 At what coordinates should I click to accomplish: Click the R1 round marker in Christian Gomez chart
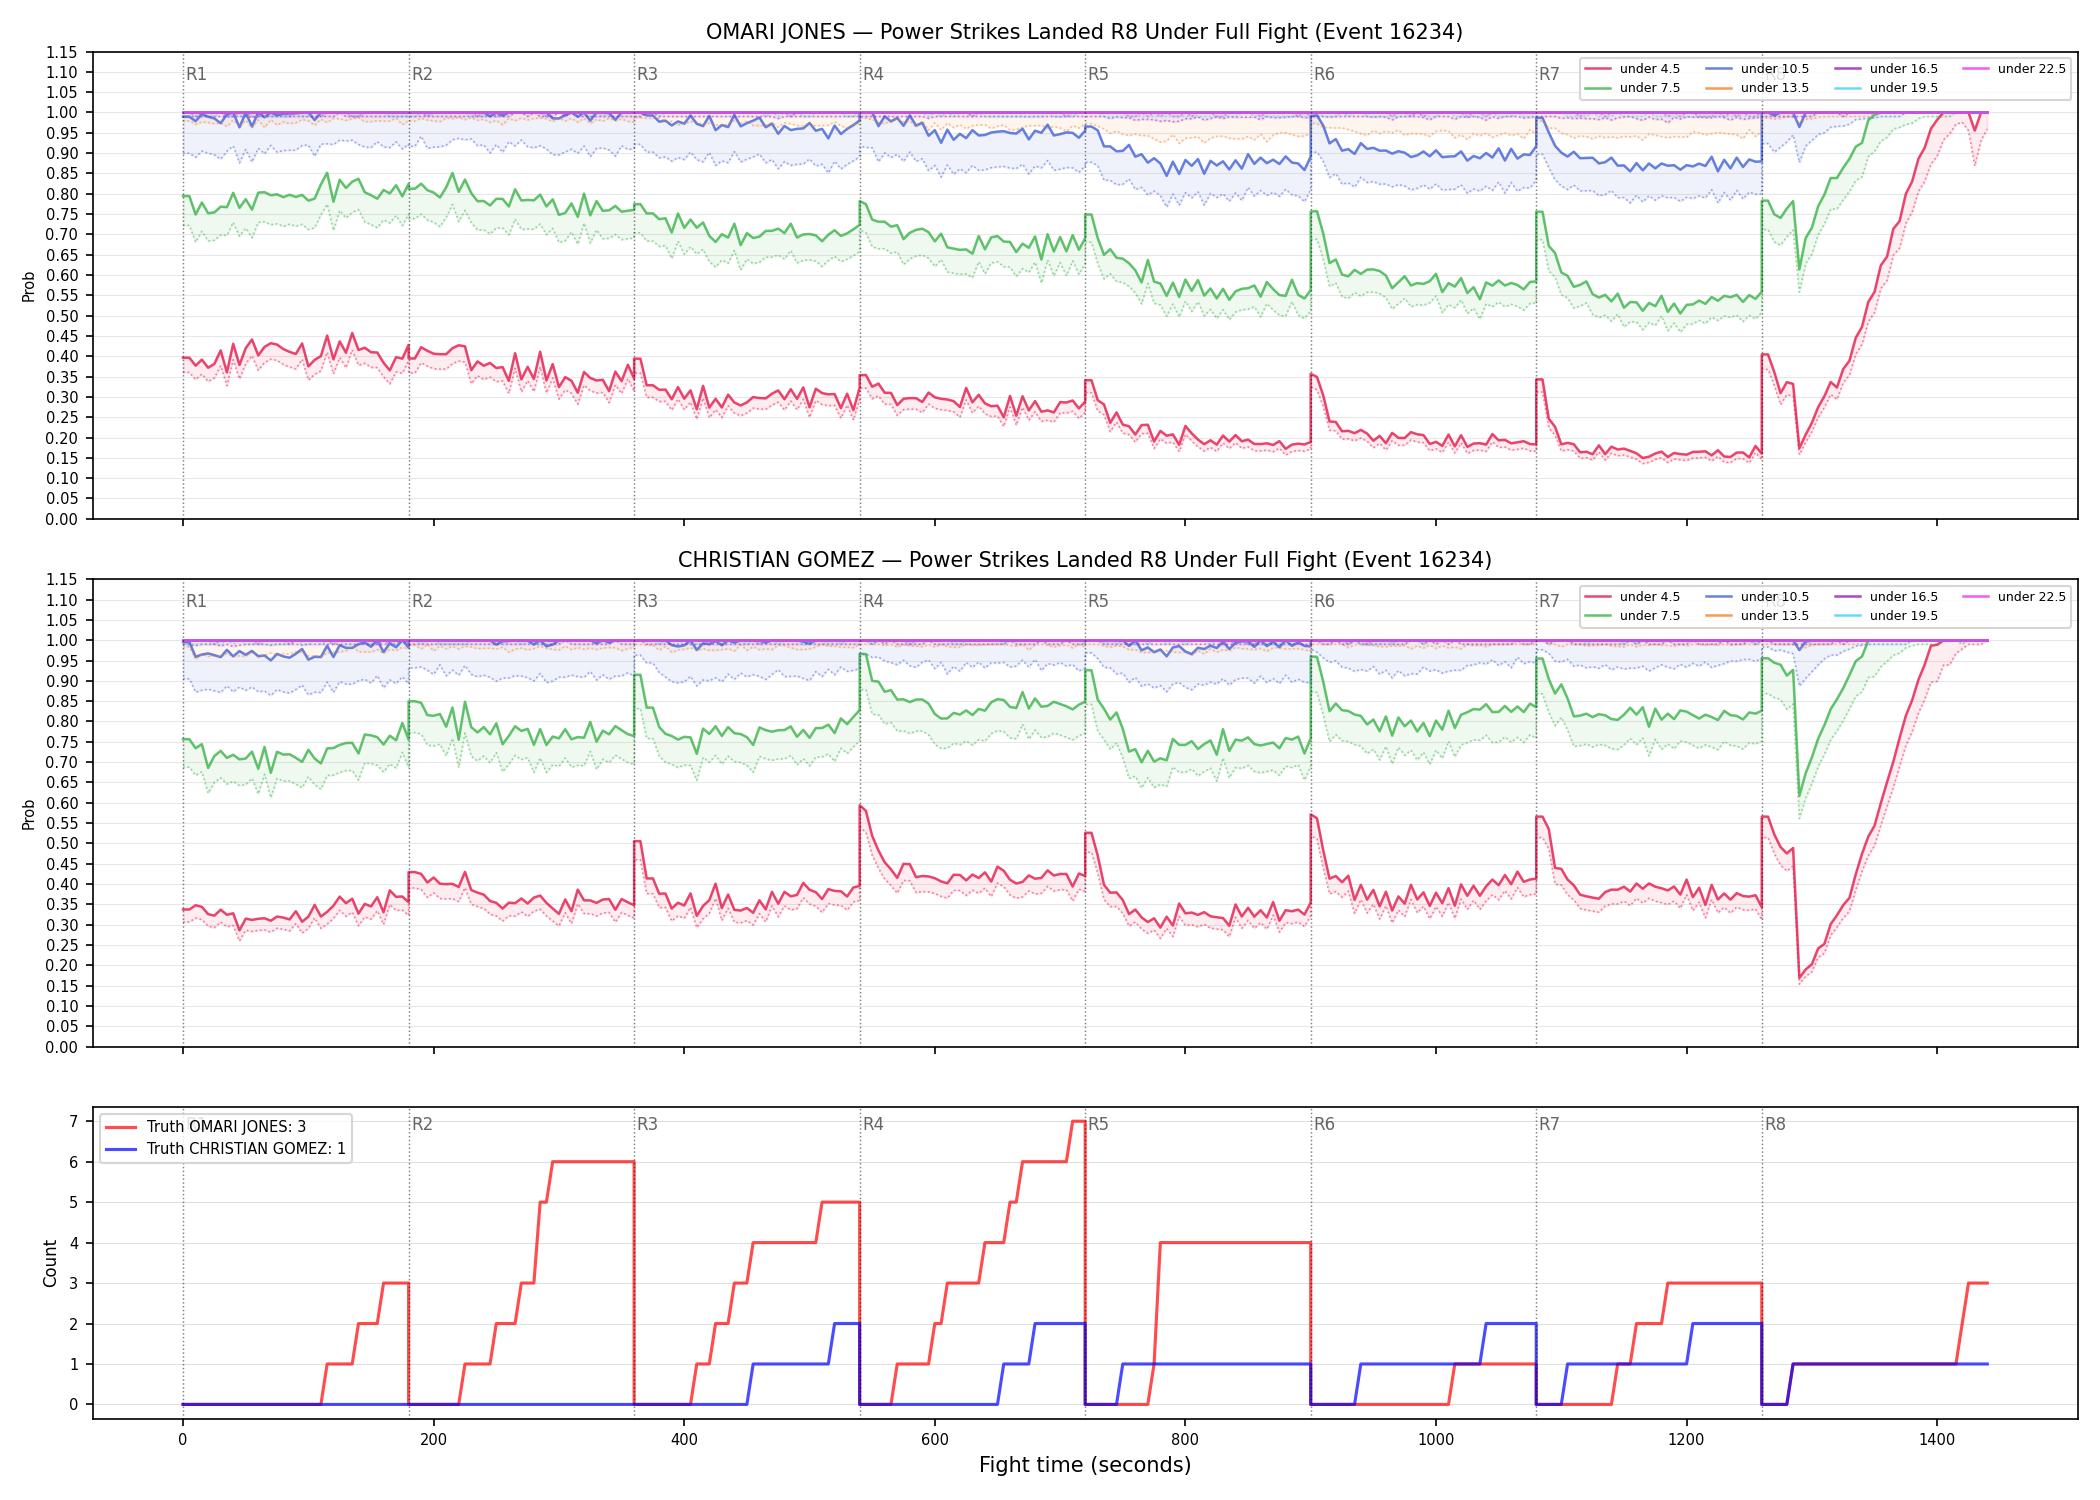click(196, 601)
